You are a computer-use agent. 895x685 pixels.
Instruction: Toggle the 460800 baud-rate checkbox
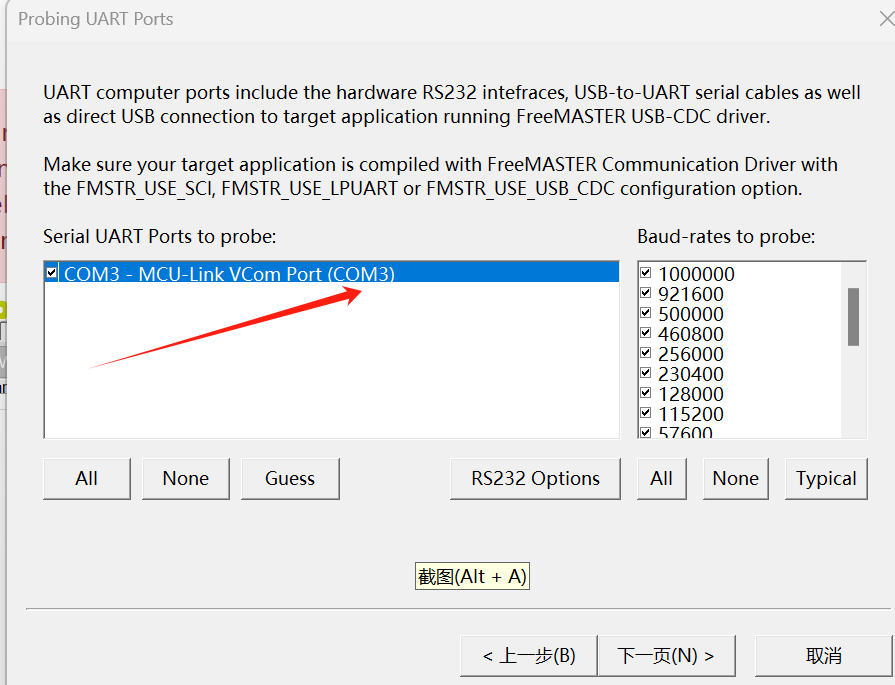click(645, 333)
